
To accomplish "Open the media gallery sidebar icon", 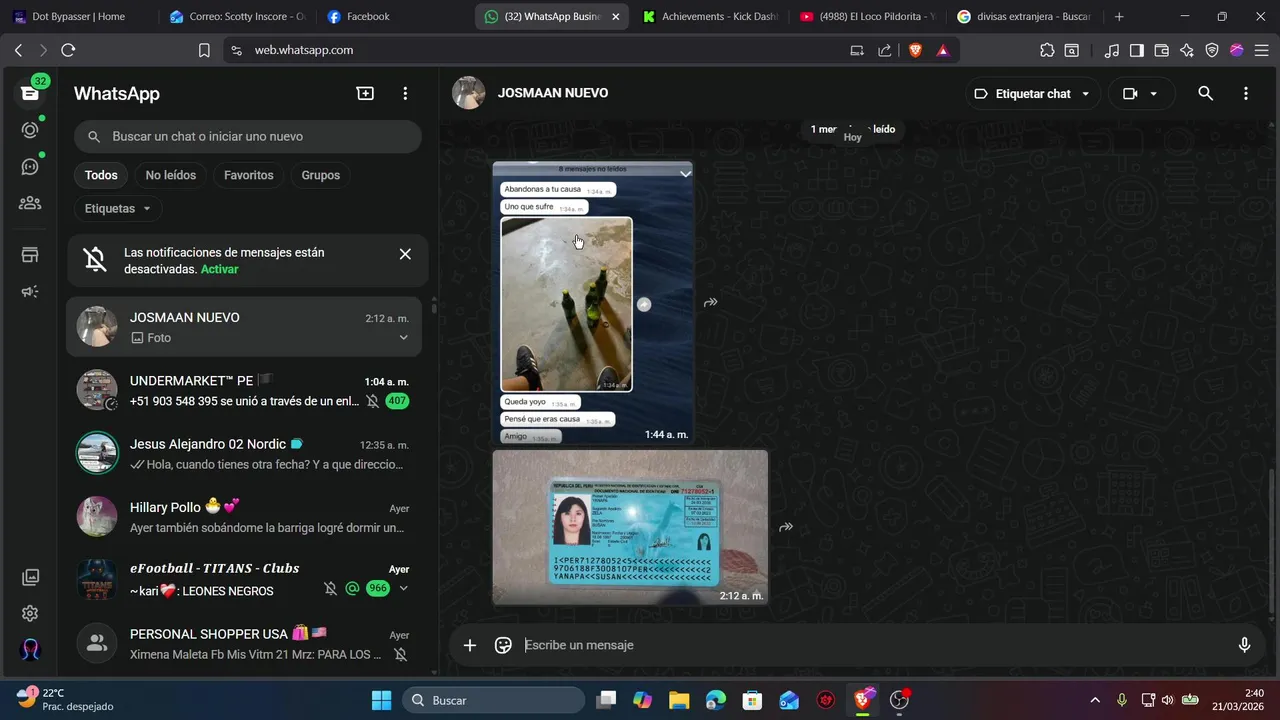I will pyautogui.click(x=30, y=577).
